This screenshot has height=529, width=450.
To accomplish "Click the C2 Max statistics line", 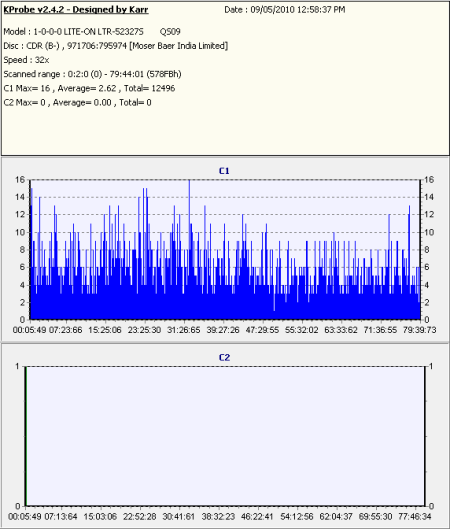I will (77, 102).
